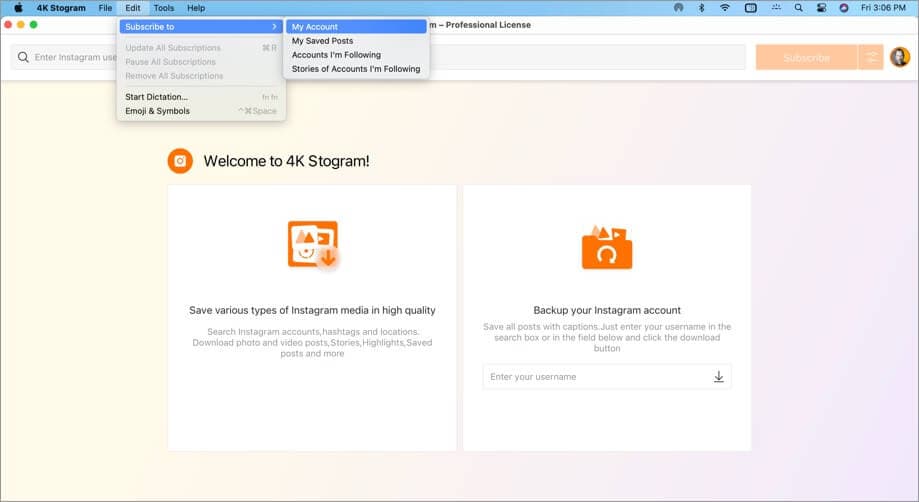Open the Apple menu
The image size is (919, 502).
click(x=18, y=8)
